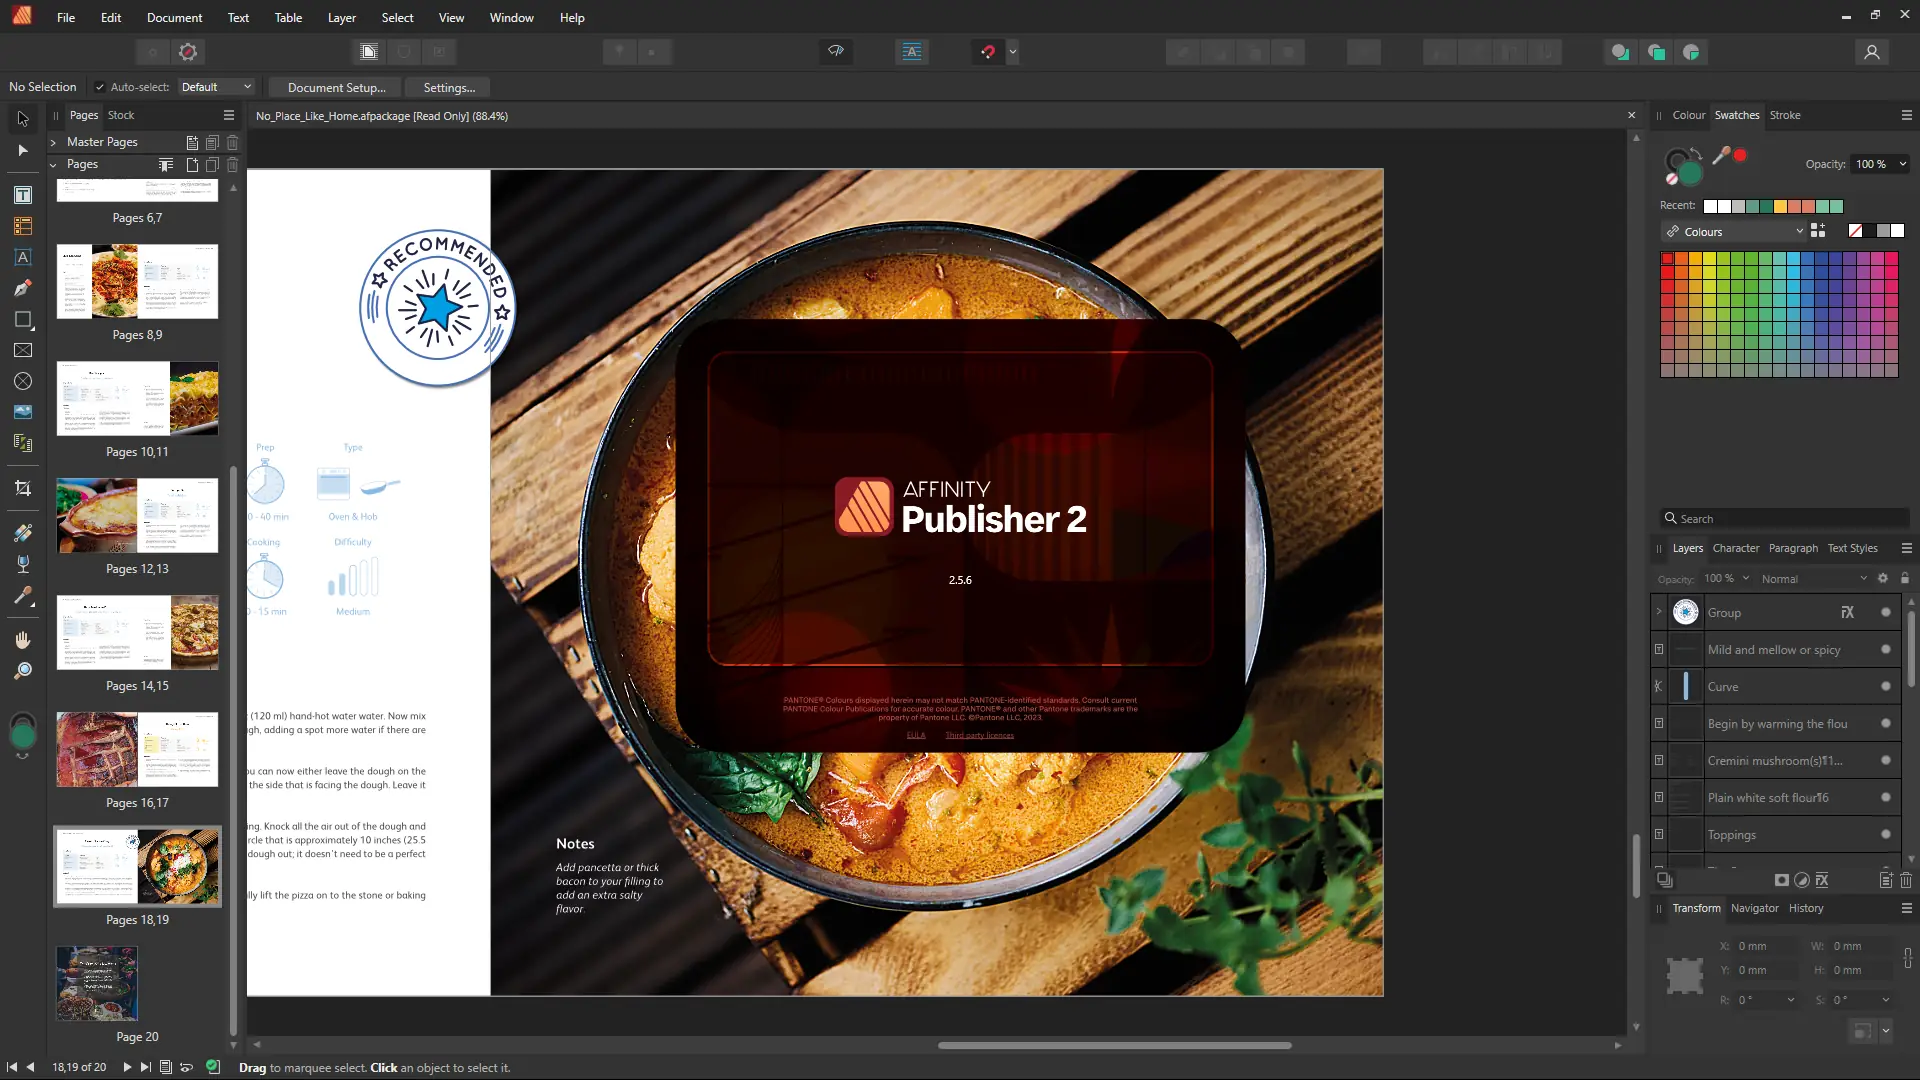Open Pages 12,13 spread thumbnail

point(137,516)
